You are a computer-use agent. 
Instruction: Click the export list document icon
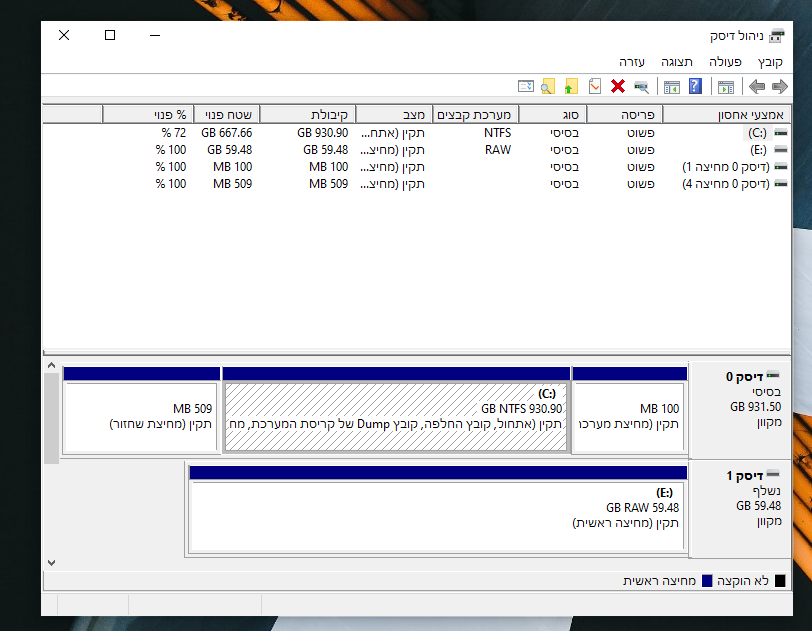click(x=594, y=84)
